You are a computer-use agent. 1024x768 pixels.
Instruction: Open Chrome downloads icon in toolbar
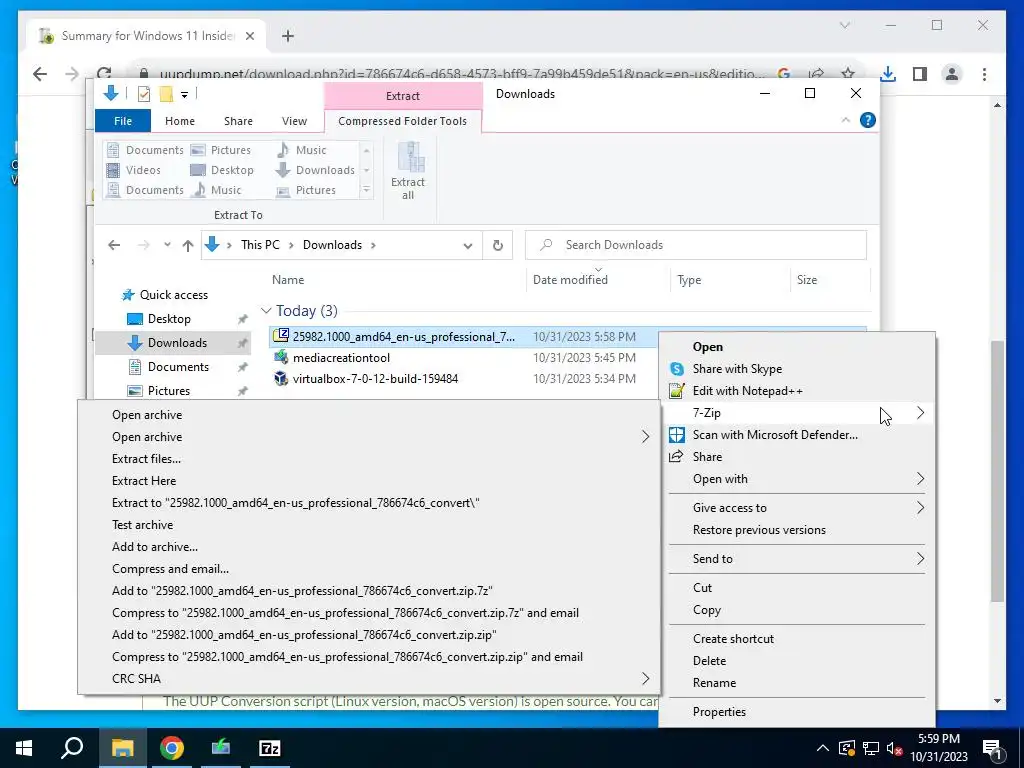tap(888, 74)
